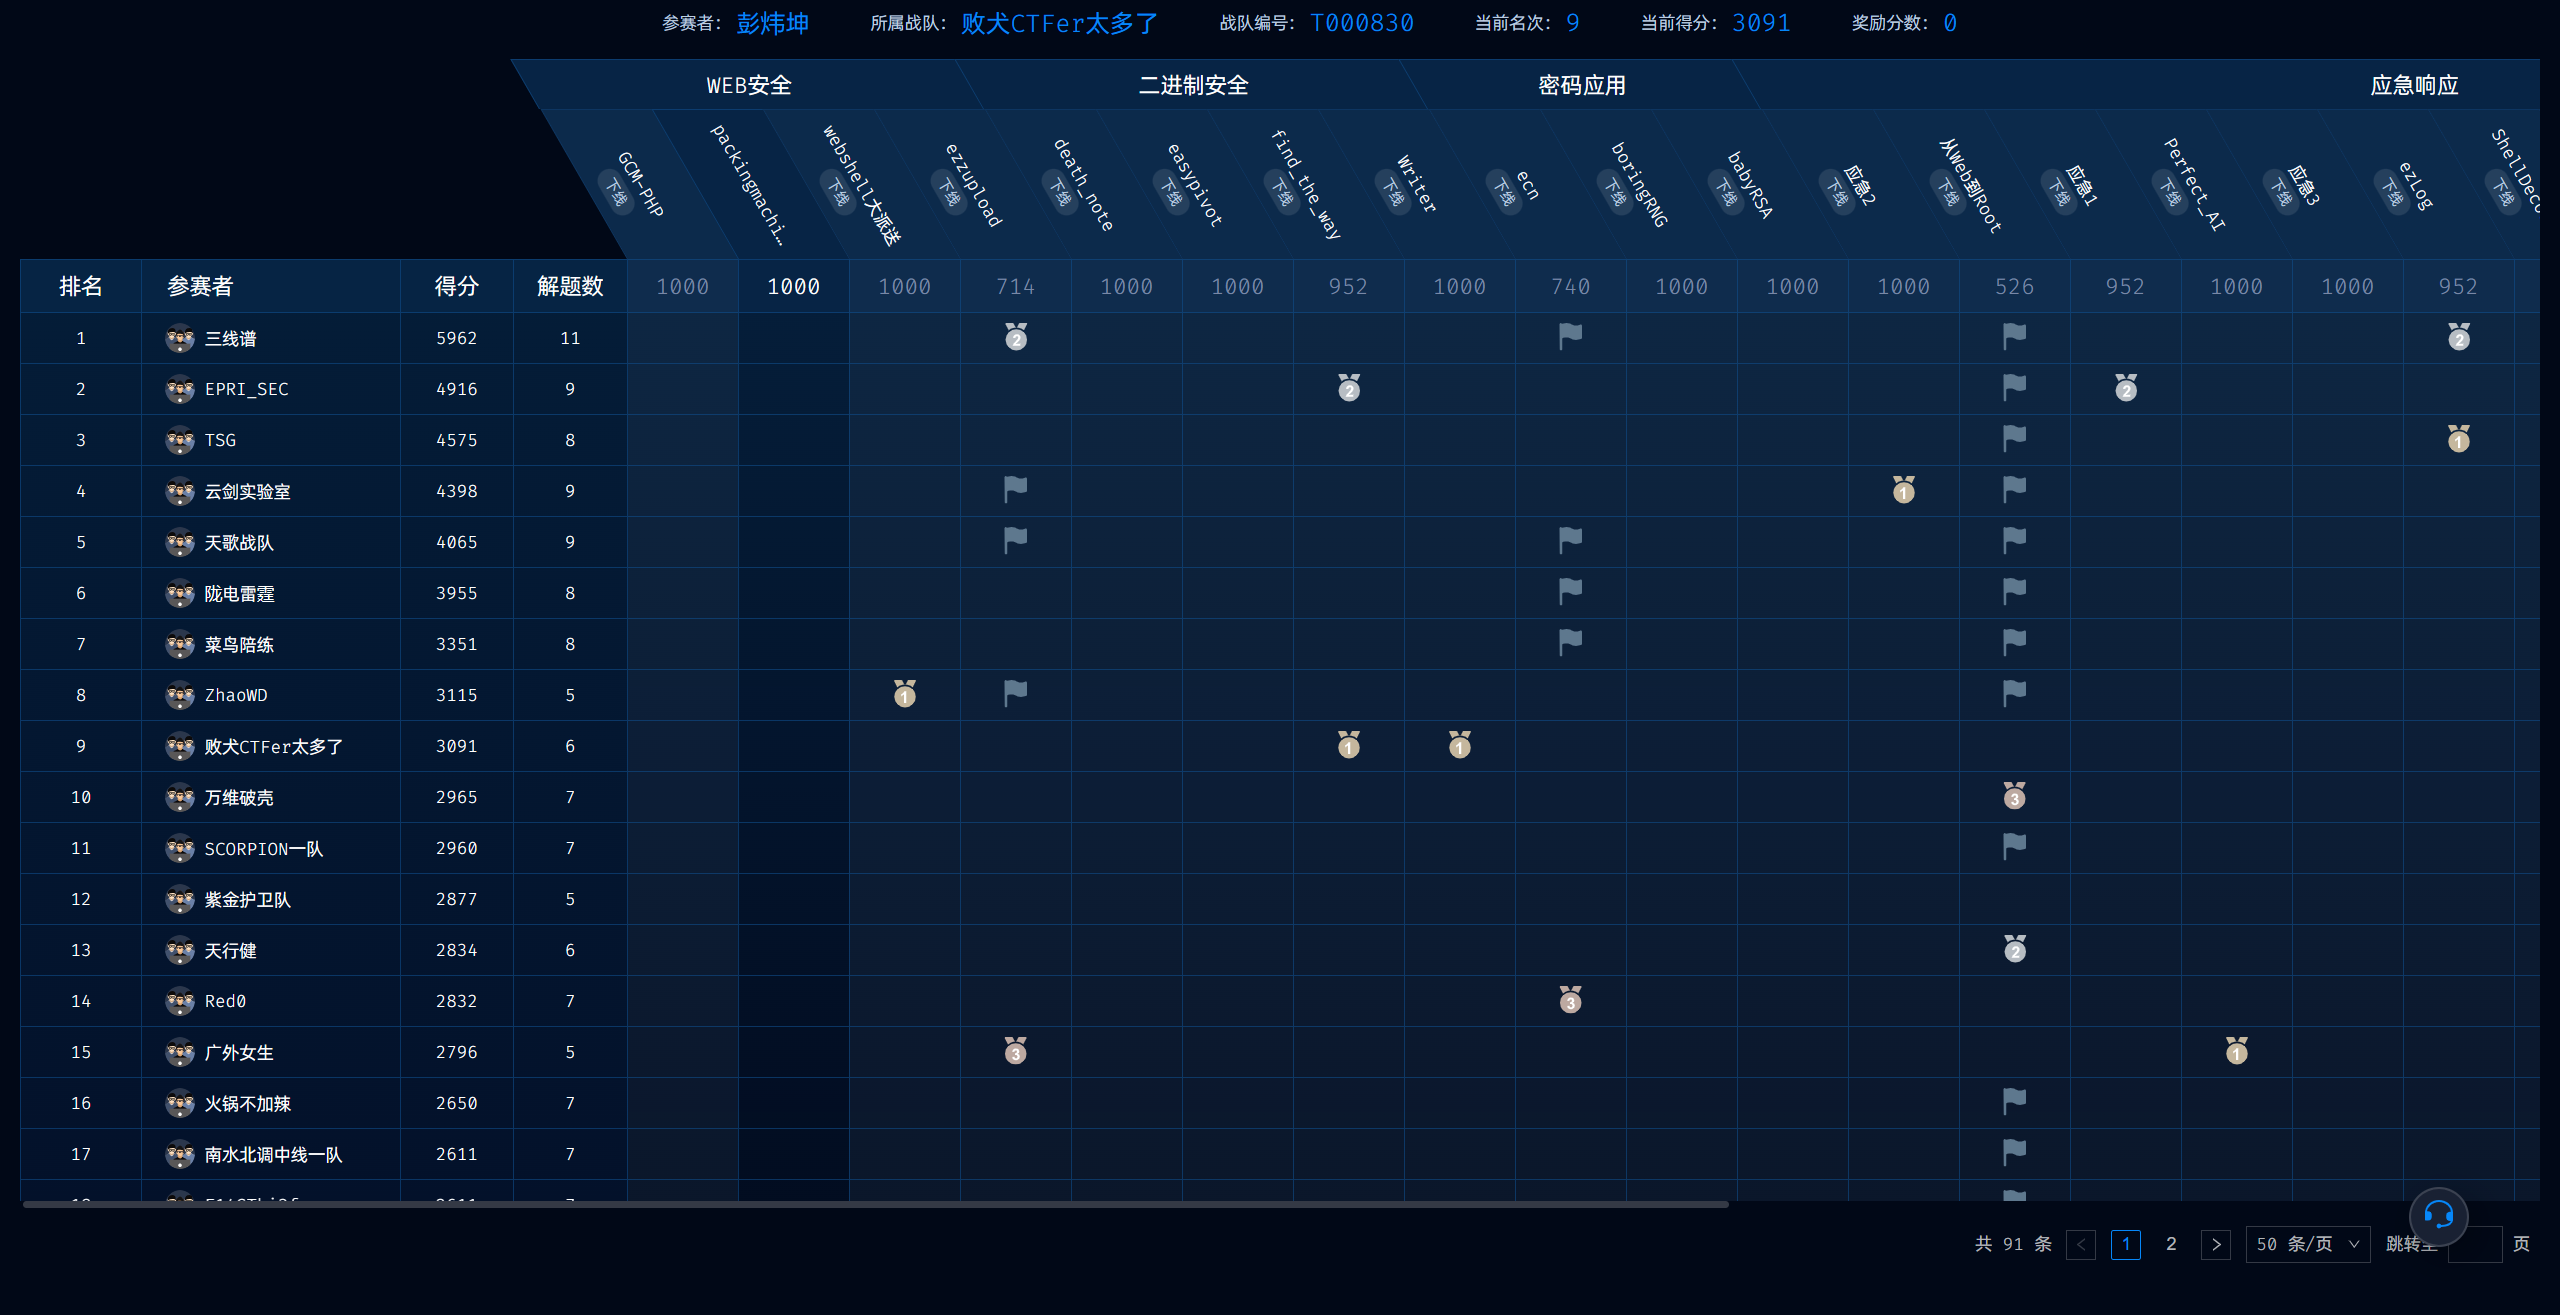Select page 1 in pagination

pyautogui.click(x=2125, y=1244)
